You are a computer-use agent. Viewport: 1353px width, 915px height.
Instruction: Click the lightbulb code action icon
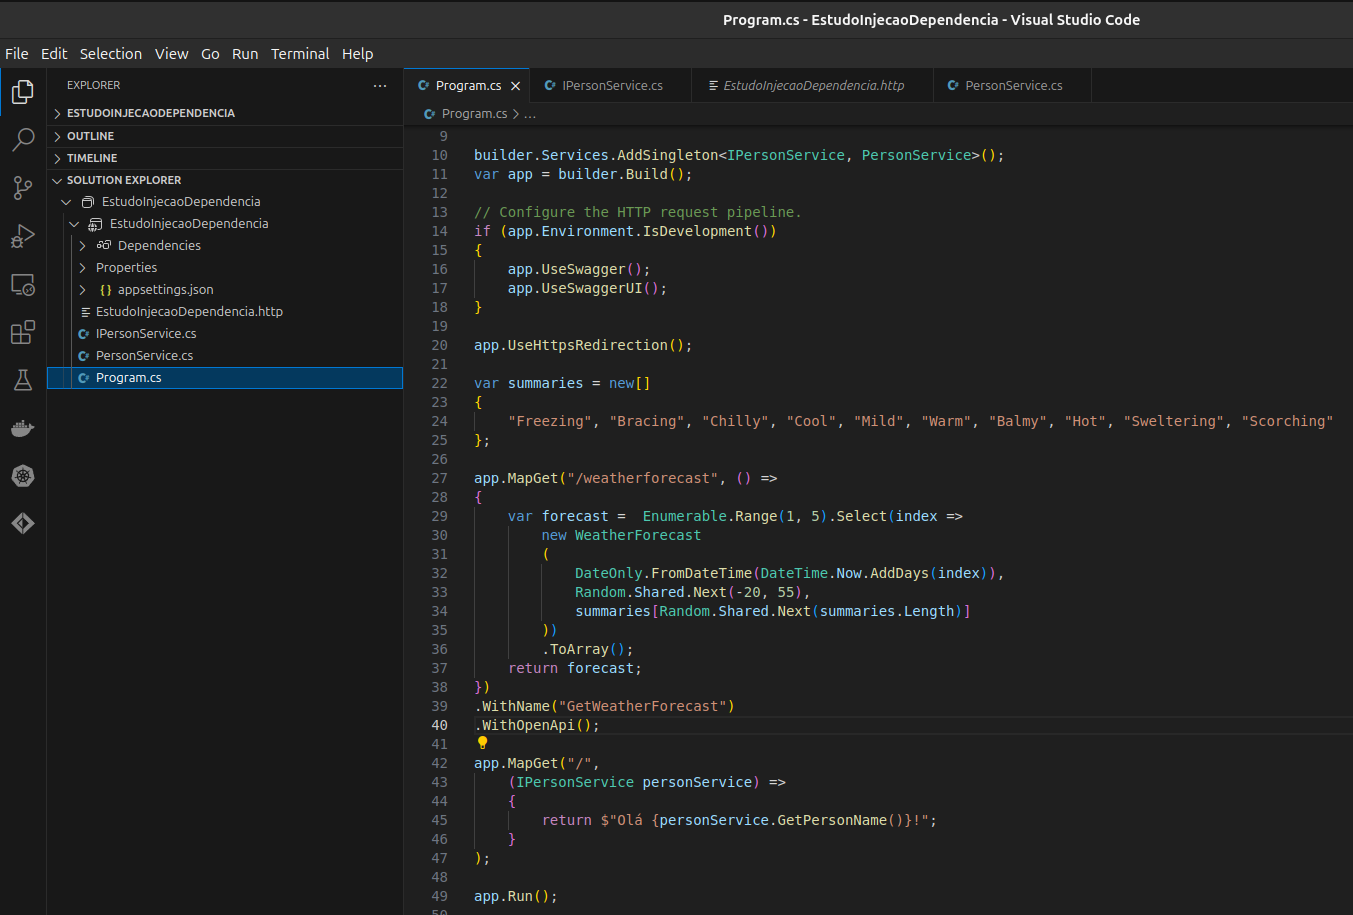point(482,743)
